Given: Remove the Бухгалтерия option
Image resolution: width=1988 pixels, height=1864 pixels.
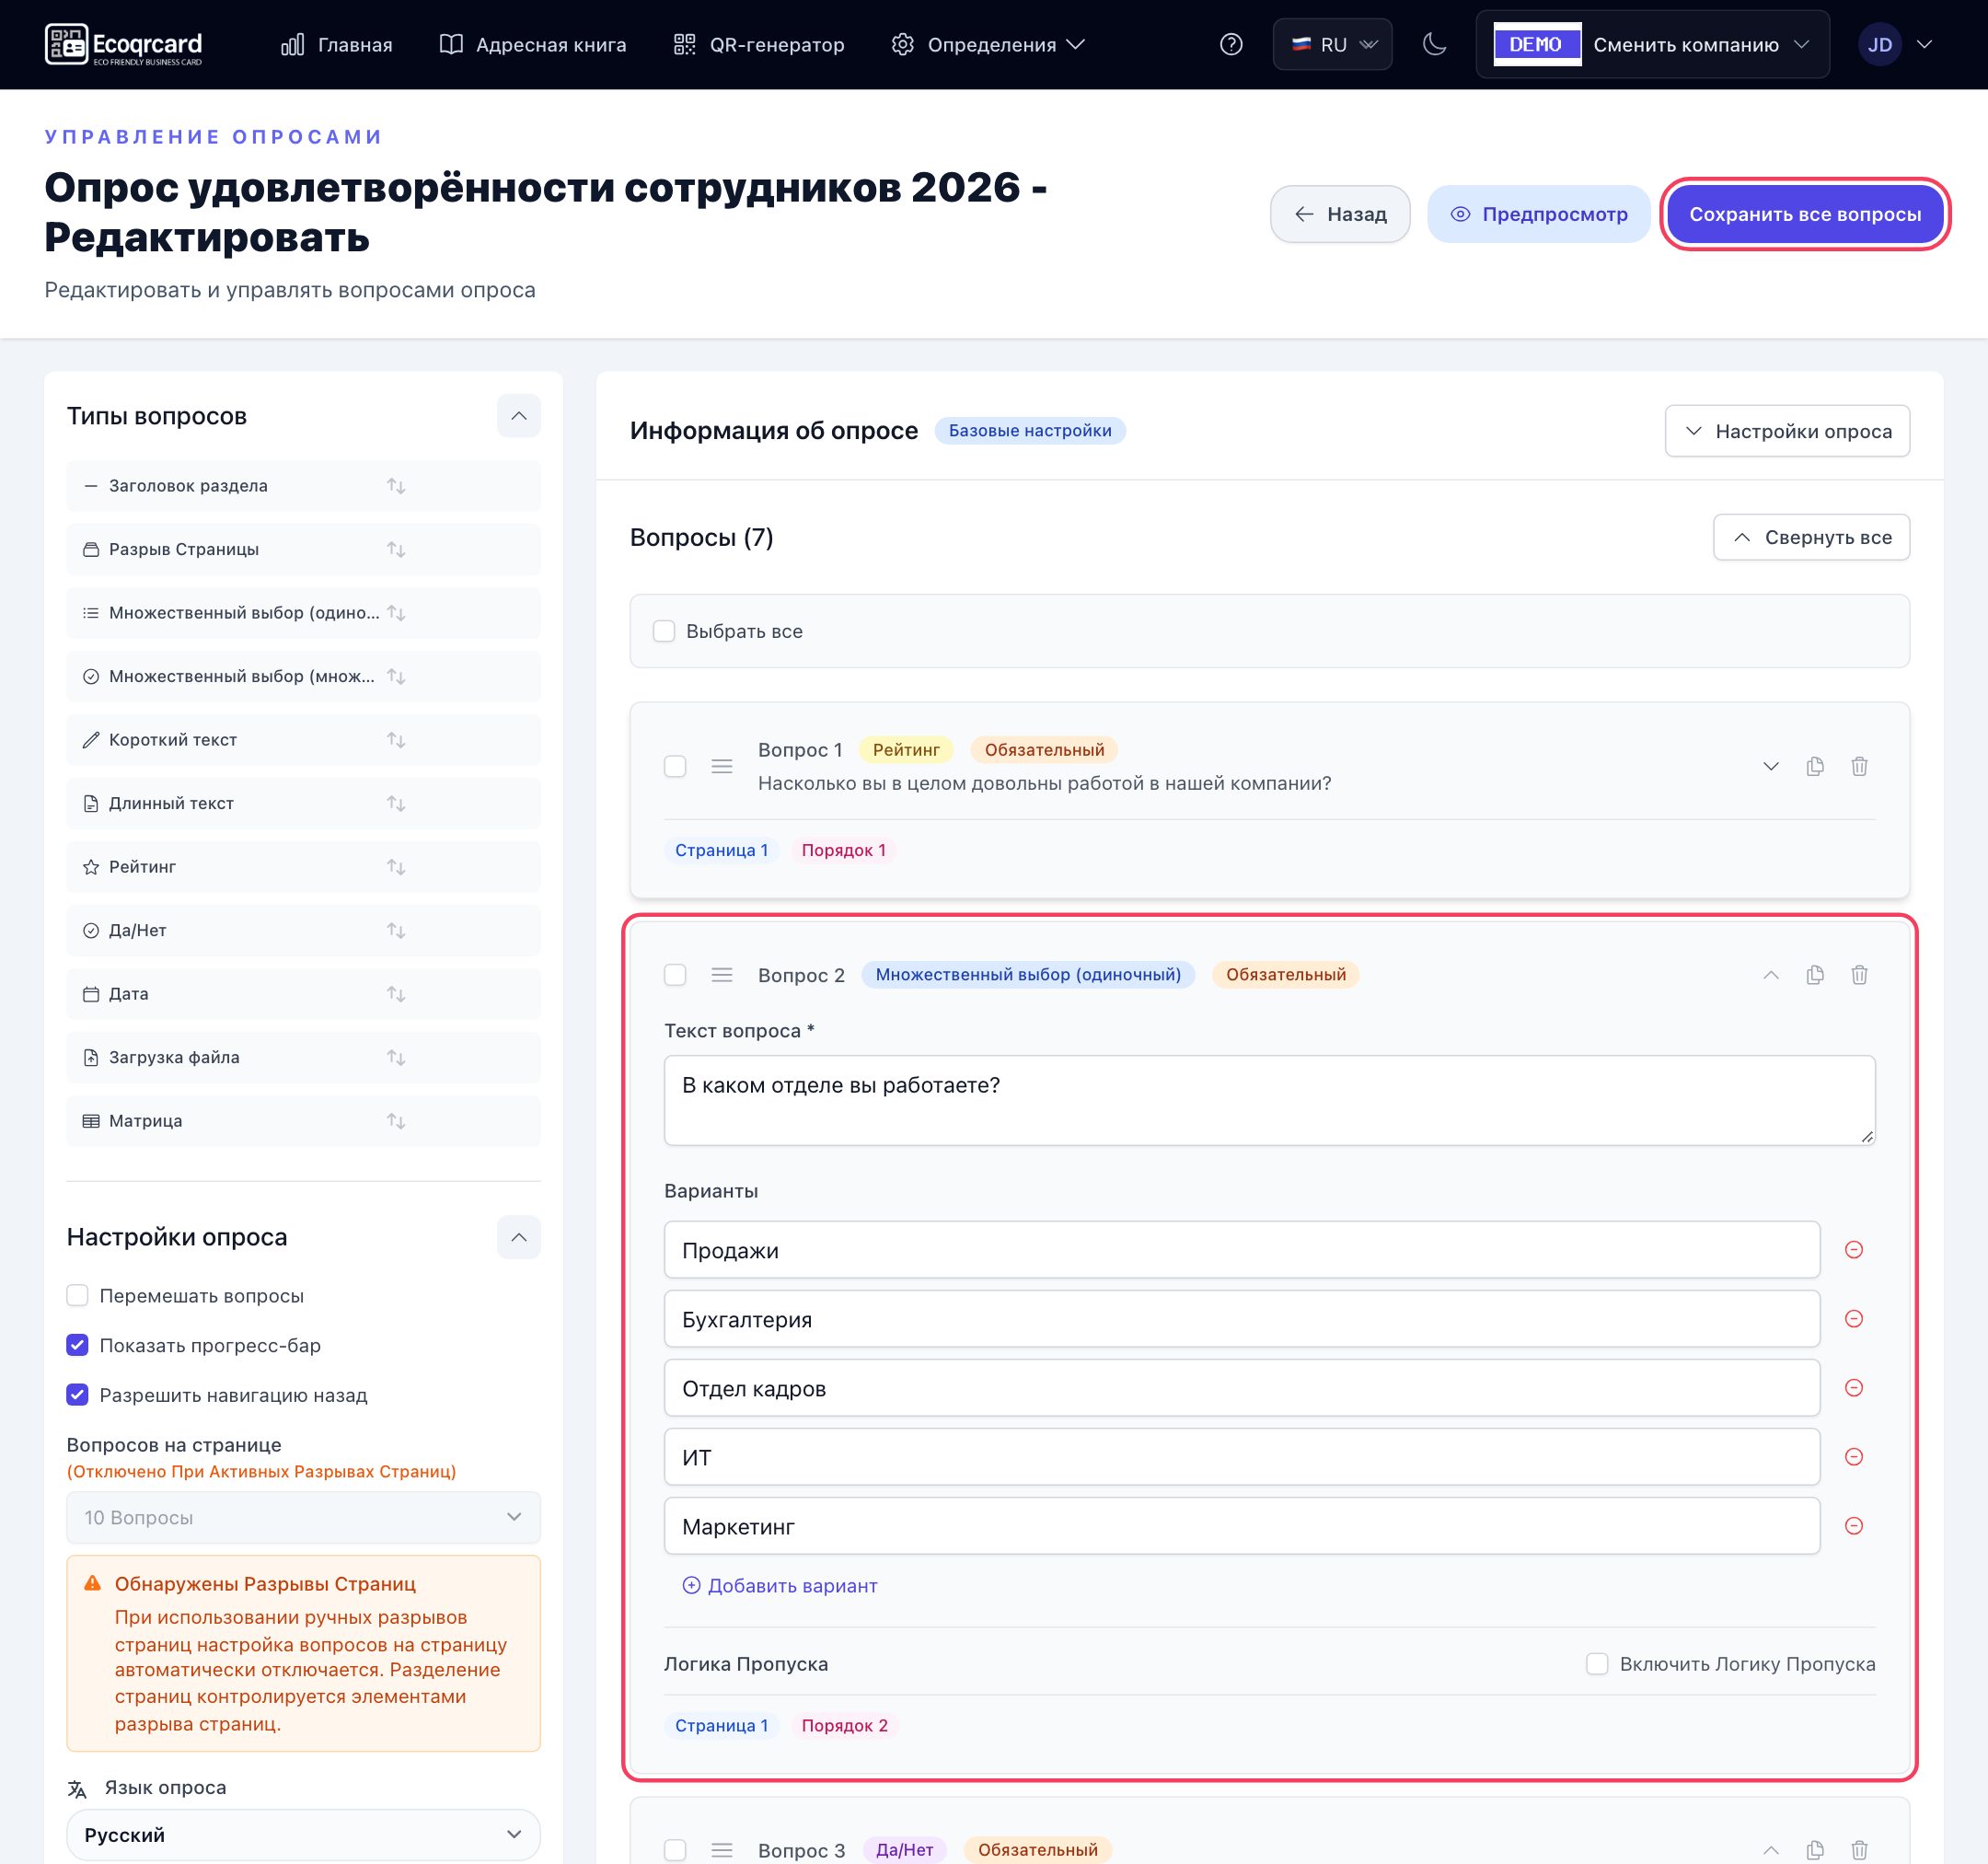Looking at the screenshot, I should click(x=1853, y=1318).
